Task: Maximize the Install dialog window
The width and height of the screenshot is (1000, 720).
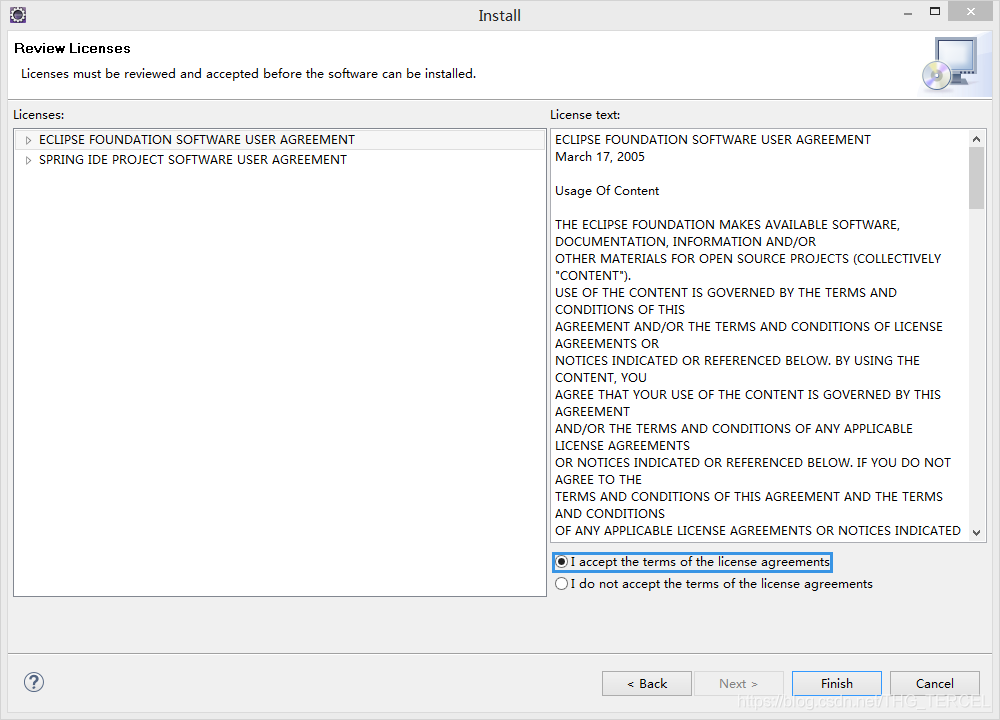Action: click(x=935, y=12)
